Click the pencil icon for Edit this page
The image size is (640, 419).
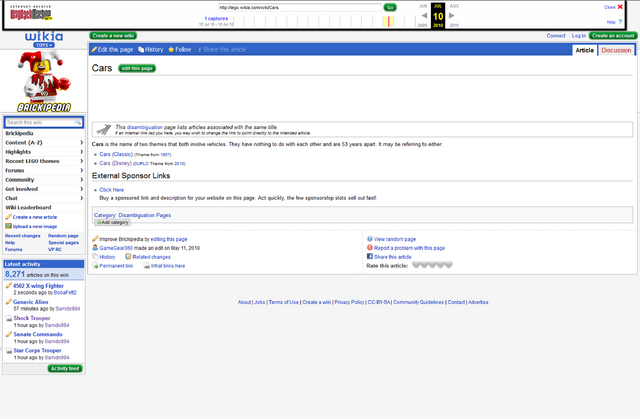(x=94, y=49)
